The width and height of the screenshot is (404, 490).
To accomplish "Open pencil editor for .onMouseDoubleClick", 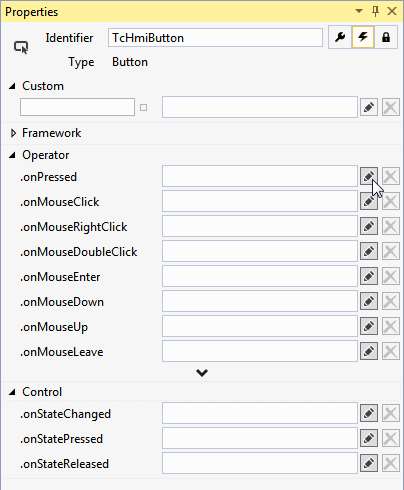I will pyautogui.click(x=369, y=251).
